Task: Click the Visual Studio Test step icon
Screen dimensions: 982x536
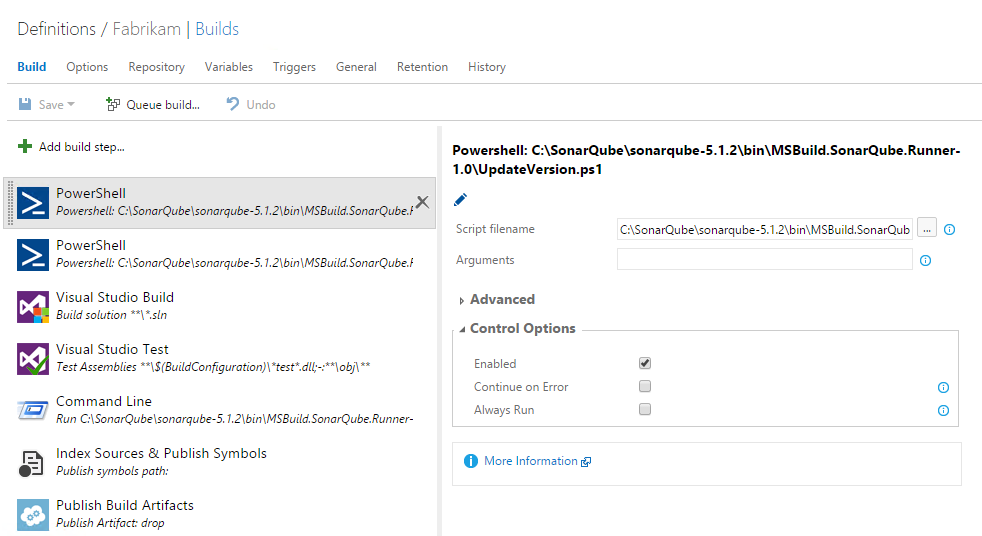Action: pos(33,359)
